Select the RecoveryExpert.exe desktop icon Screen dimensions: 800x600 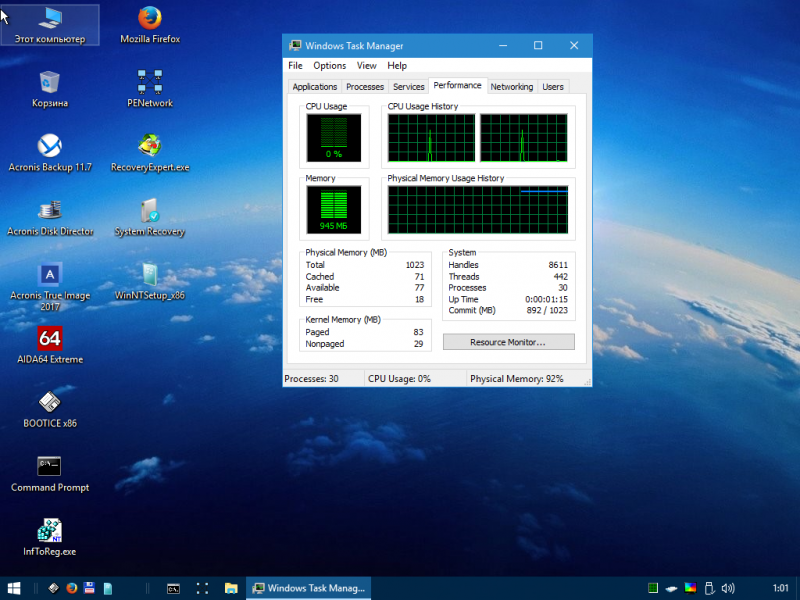tap(150, 153)
